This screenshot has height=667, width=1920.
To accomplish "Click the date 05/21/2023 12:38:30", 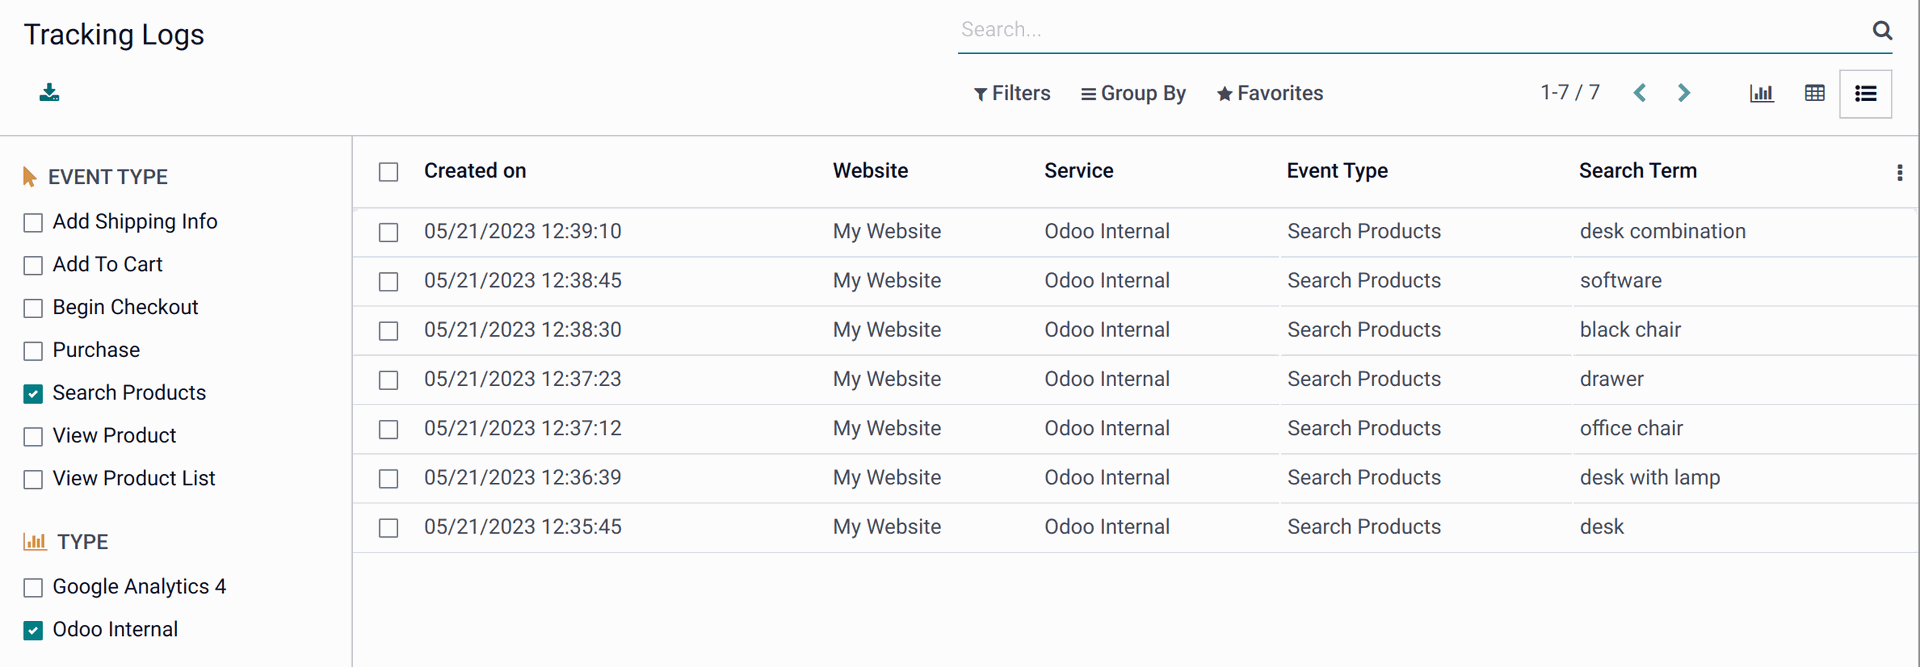I will tap(523, 330).
